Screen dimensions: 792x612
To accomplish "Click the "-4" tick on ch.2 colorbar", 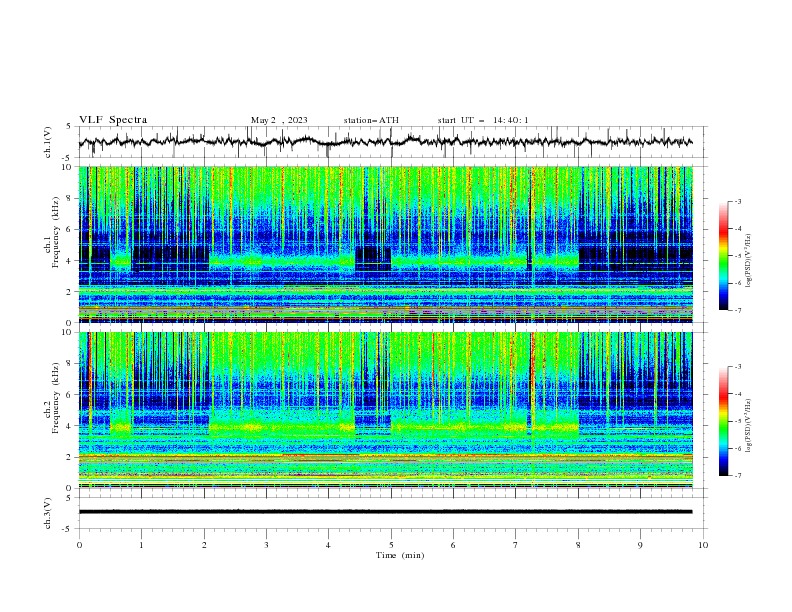I will 737,394.
